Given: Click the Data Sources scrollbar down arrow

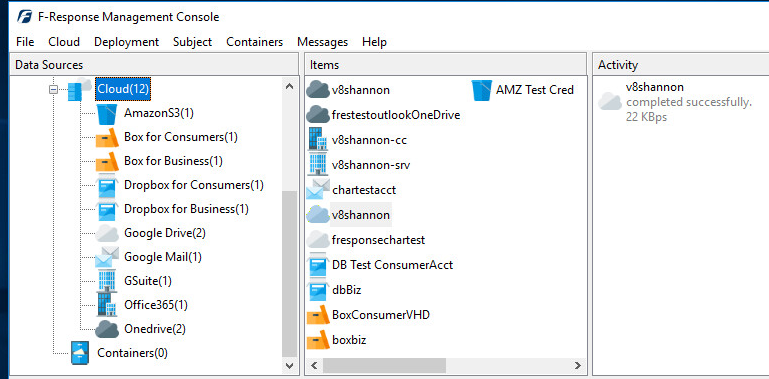Looking at the screenshot, I should pyautogui.click(x=289, y=365).
